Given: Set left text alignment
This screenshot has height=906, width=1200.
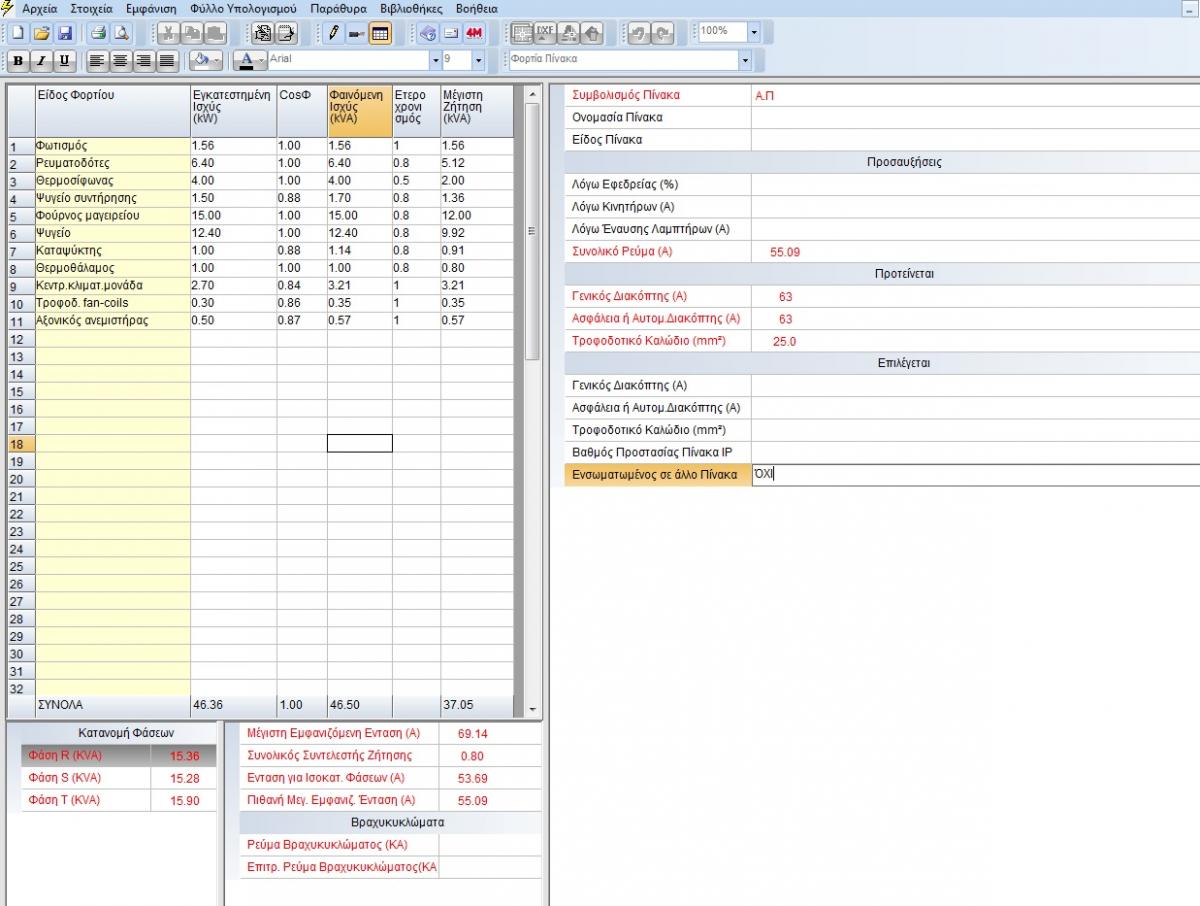Looking at the screenshot, I should [x=97, y=60].
